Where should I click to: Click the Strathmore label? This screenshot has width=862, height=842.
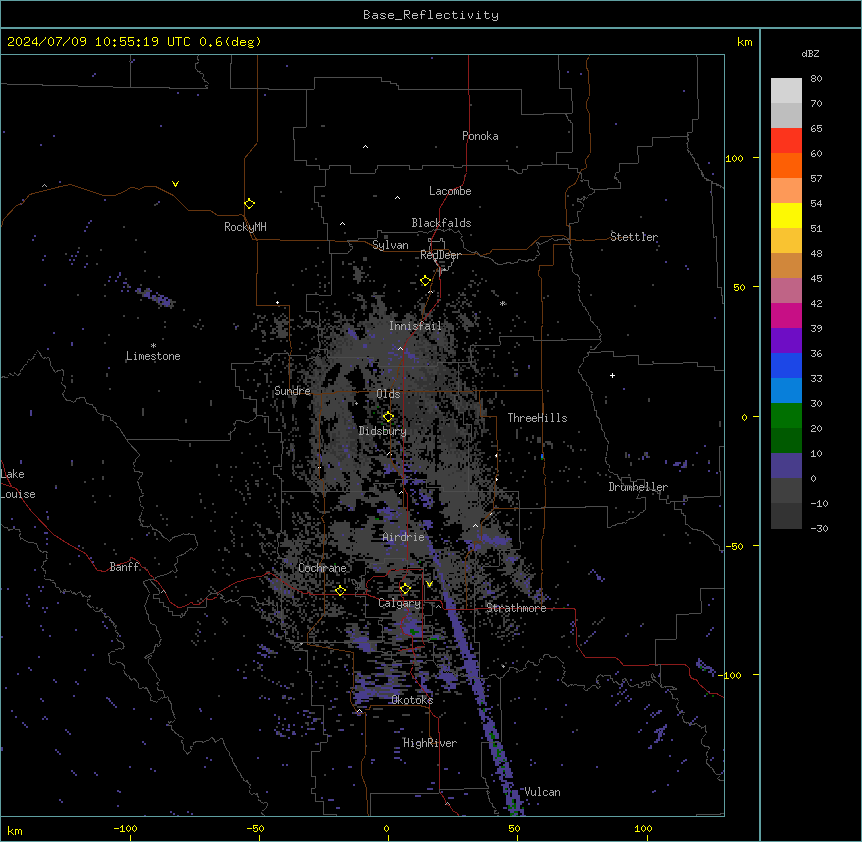(x=516, y=608)
